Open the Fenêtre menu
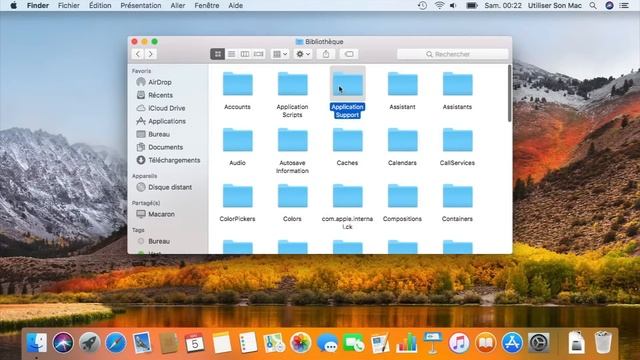The height and width of the screenshot is (360, 640). click(x=207, y=5)
